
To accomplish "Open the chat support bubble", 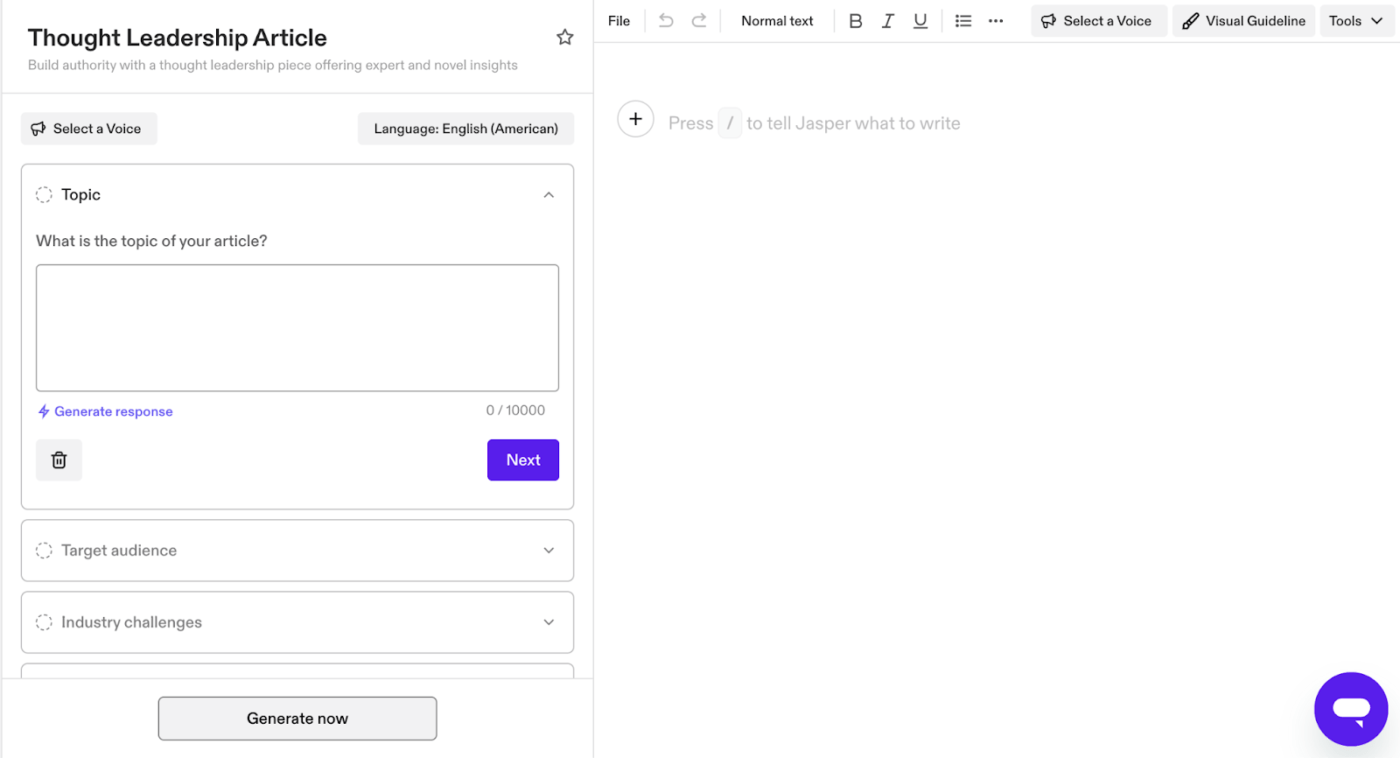I will coord(1351,709).
